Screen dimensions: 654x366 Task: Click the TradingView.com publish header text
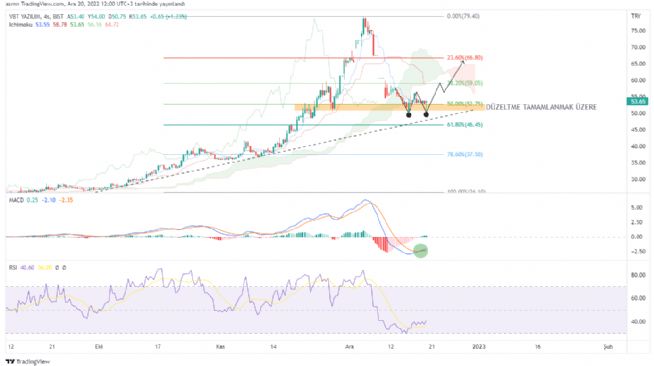click(93, 4)
